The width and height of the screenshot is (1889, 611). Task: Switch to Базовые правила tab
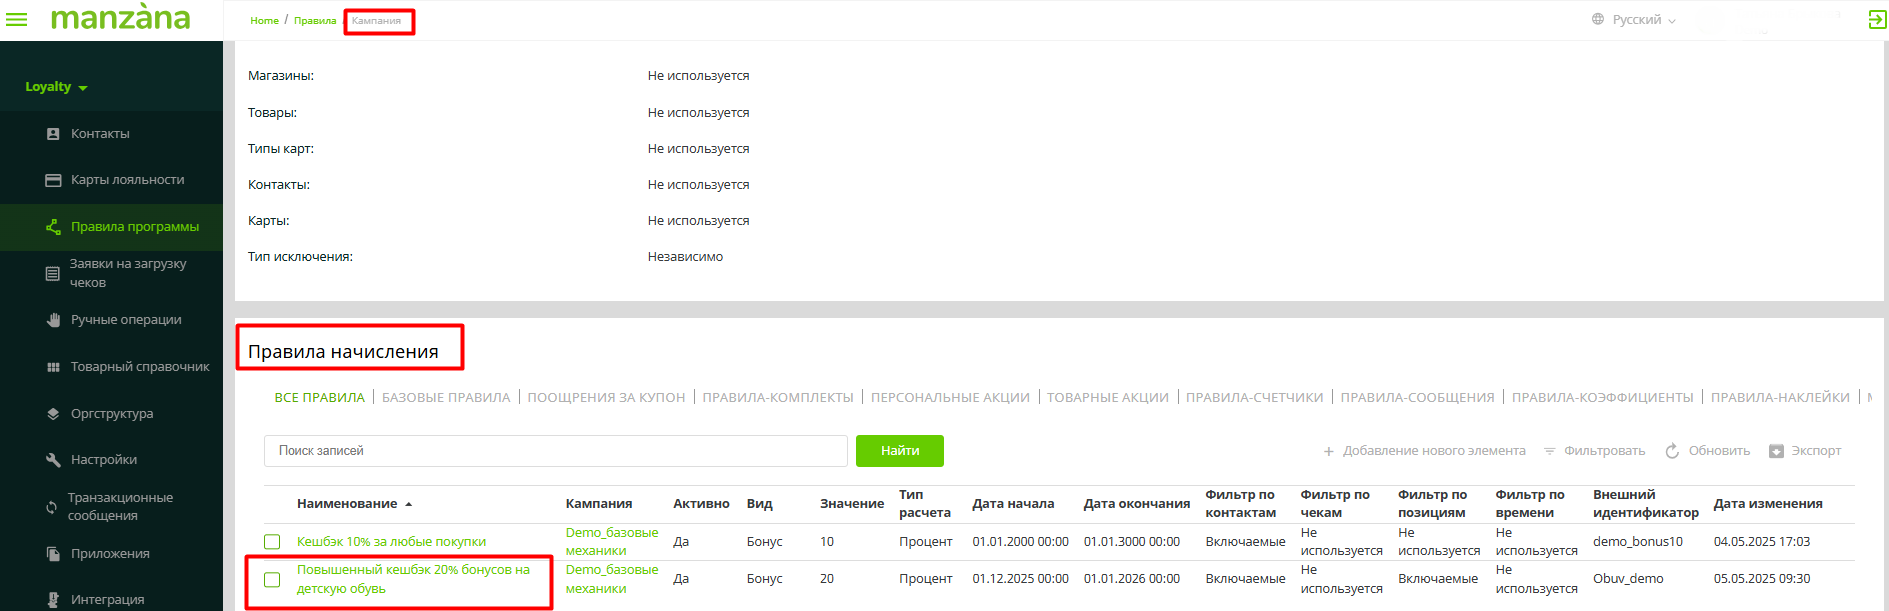coord(446,398)
